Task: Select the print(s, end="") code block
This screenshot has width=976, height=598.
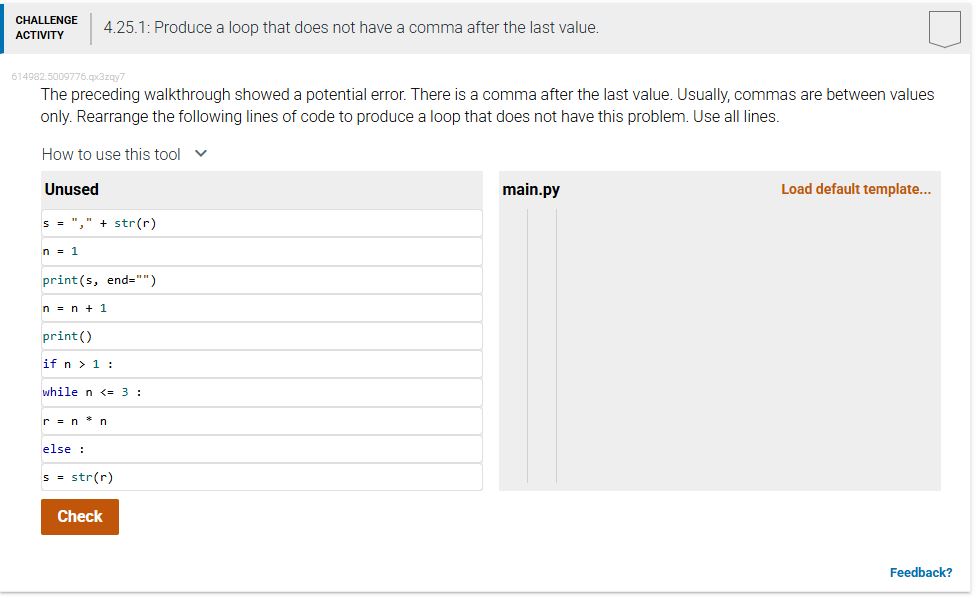Action: pos(260,279)
